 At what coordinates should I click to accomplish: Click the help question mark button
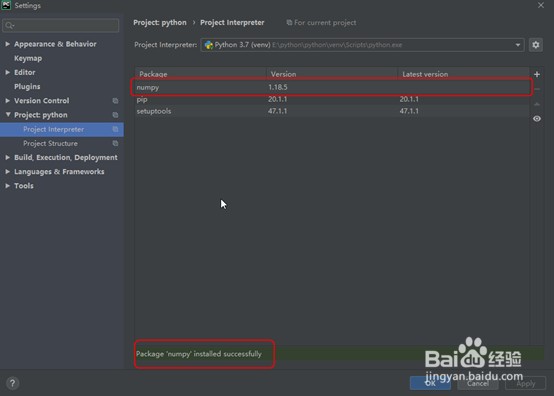[x=12, y=383]
